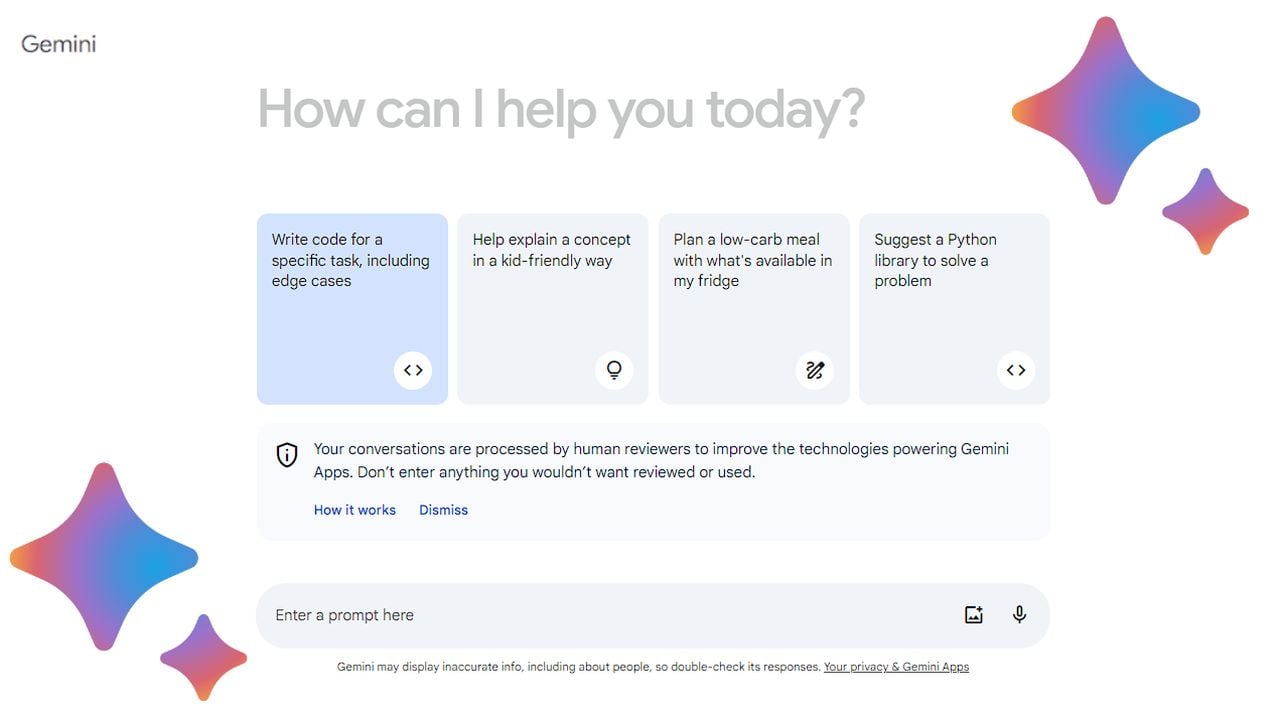This screenshot has height=716, width=1280.
Task: Select the "Write code for a specific task" card
Action: point(350,260)
